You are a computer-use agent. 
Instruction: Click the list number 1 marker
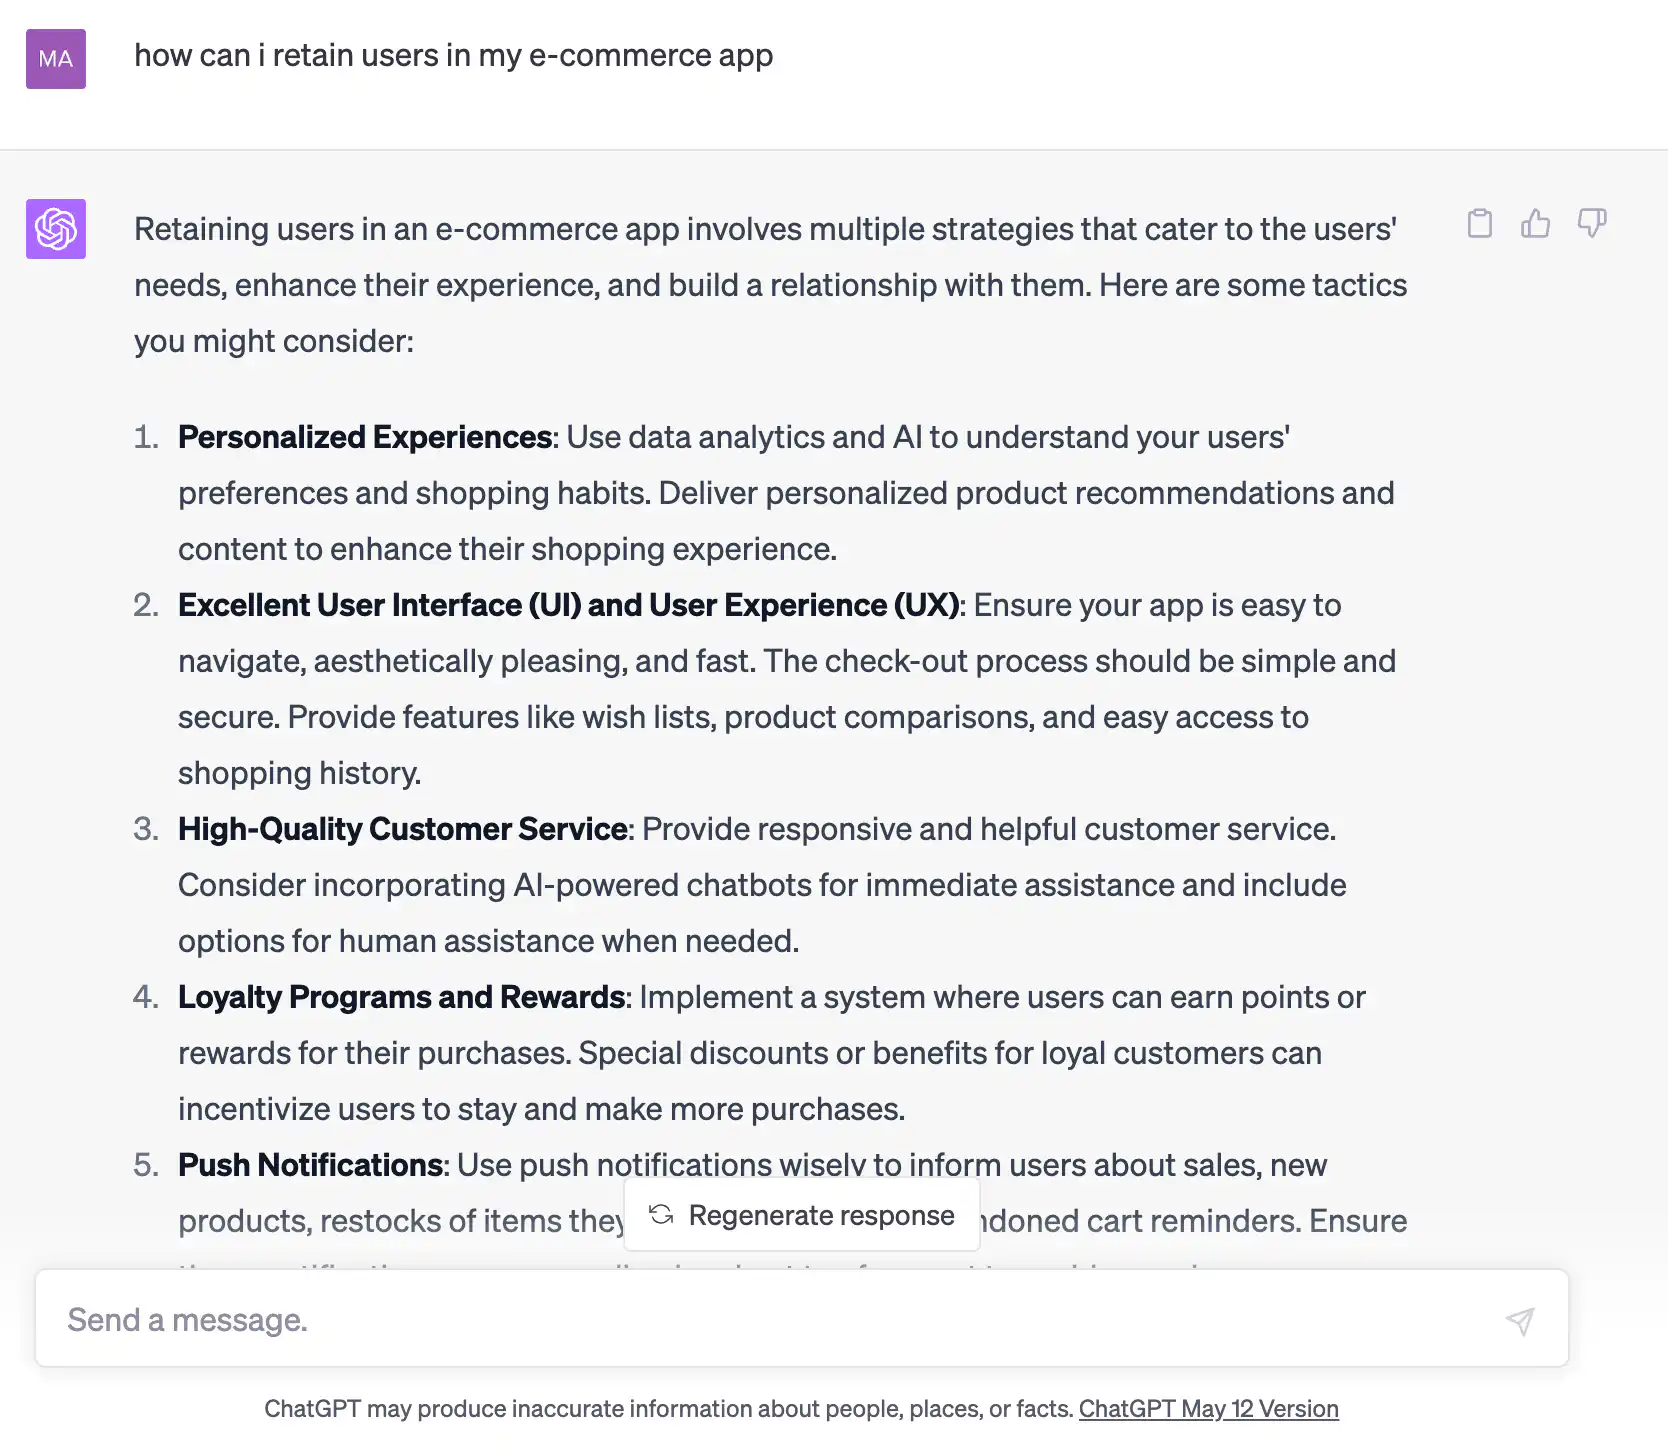[x=146, y=437]
